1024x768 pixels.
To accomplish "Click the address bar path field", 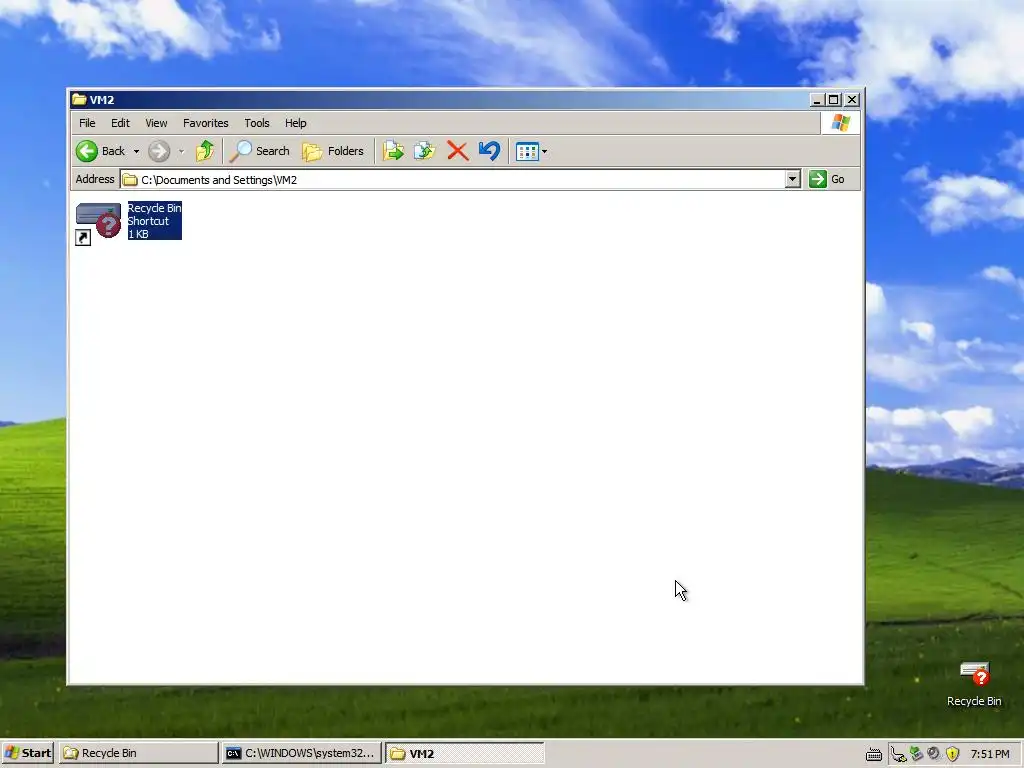I will (x=453, y=180).
